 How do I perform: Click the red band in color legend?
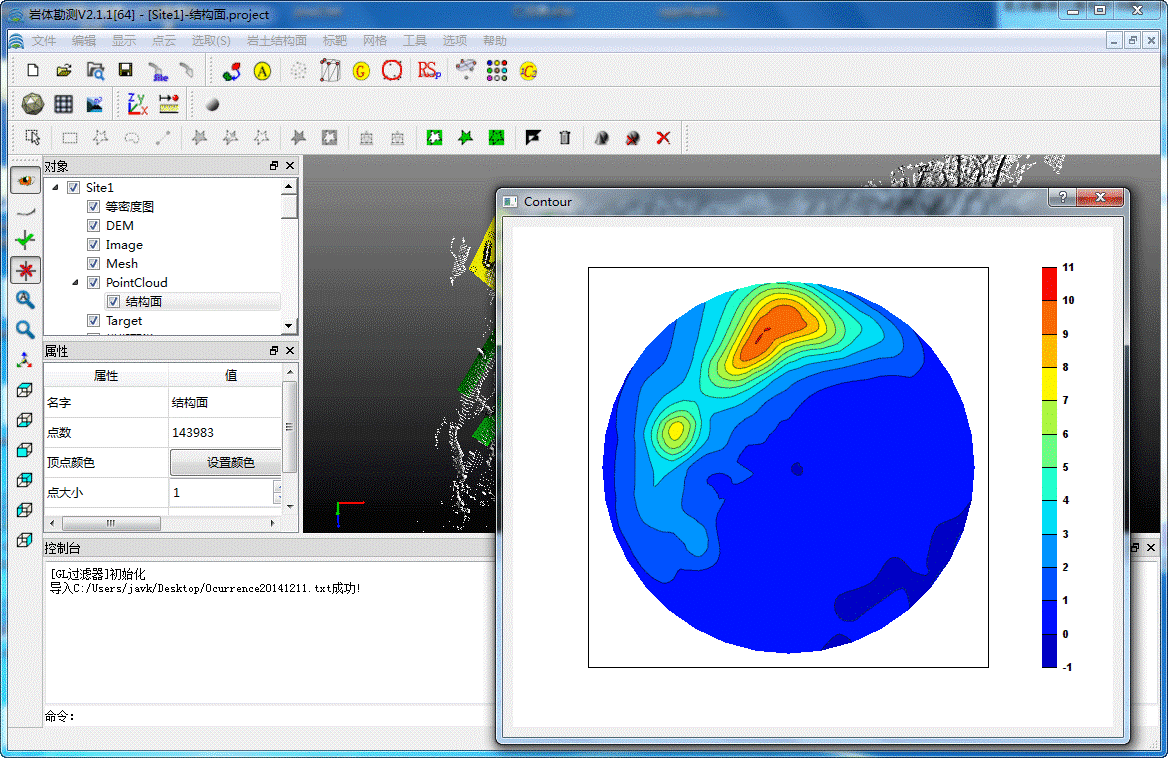(x=1049, y=284)
